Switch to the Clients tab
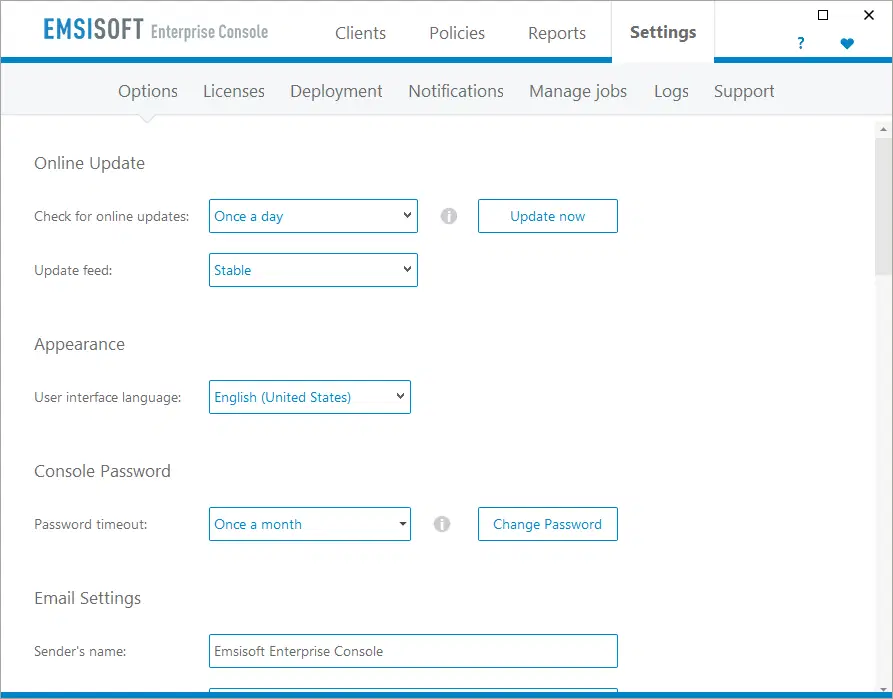 360,33
